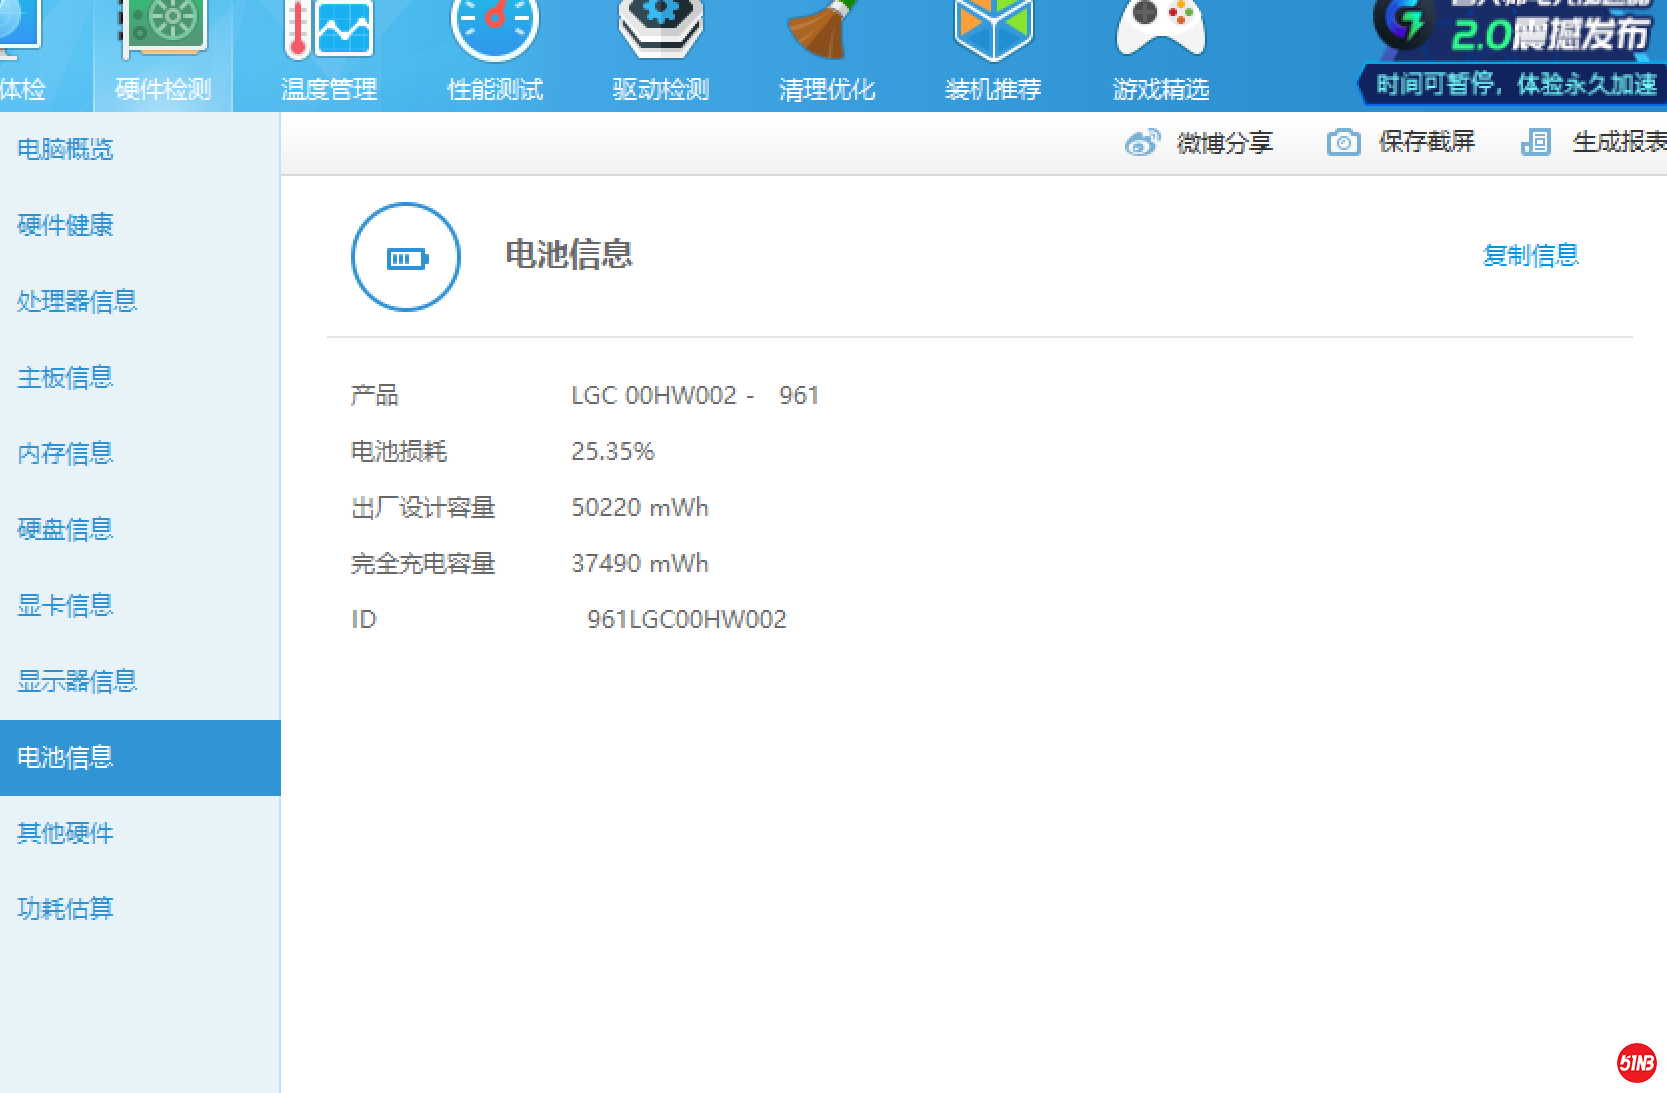Click the 电池信息 page heading
The image size is (1667, 1093).
click(569, 254)
